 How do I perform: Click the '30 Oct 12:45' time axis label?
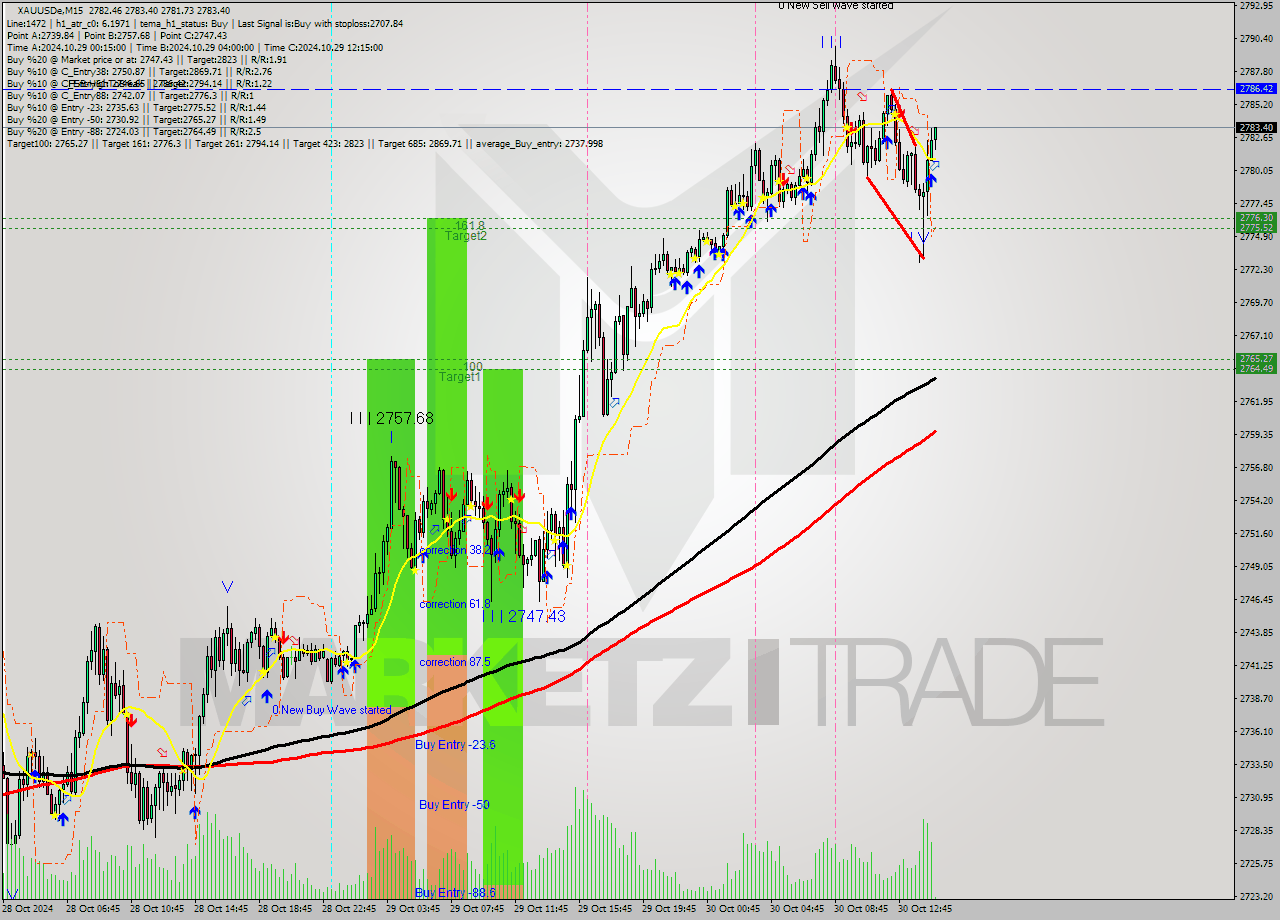(x=925, y=909)
